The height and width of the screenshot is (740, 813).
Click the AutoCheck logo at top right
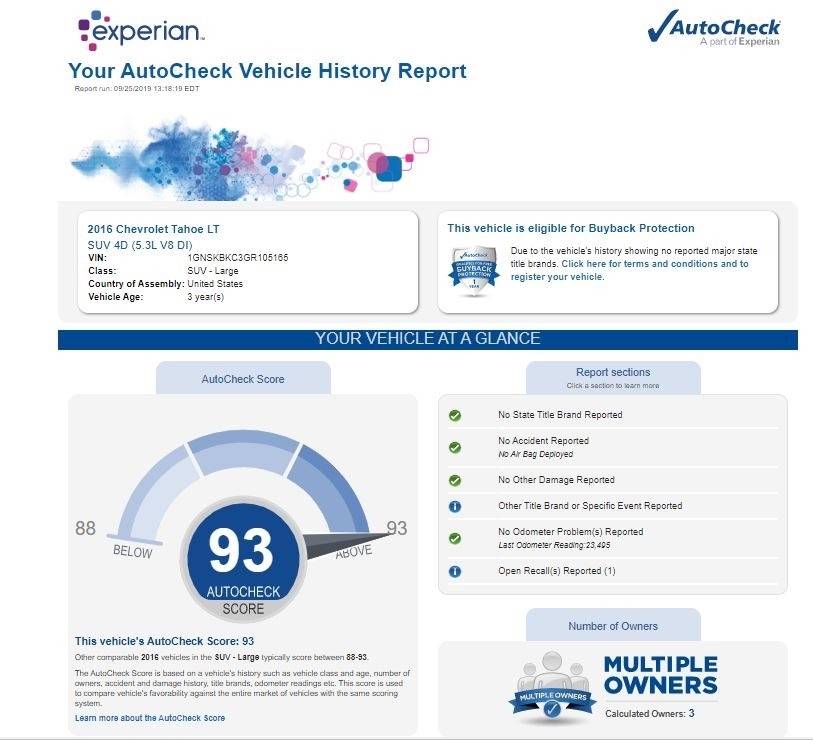[714, 30]
